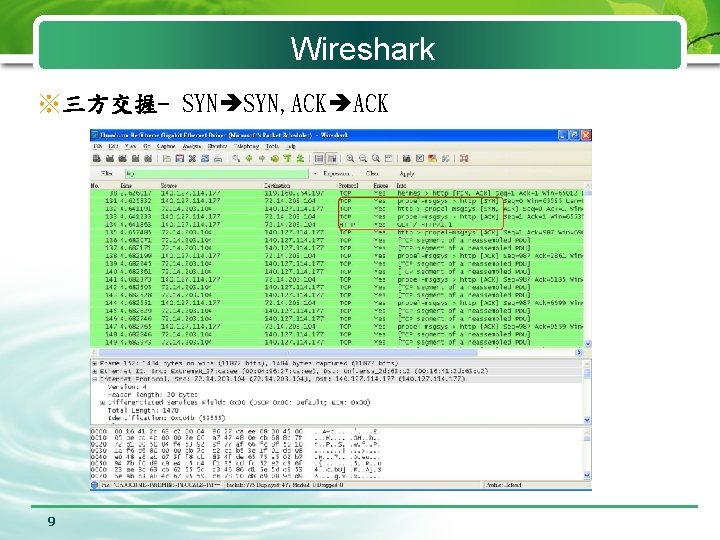The width and height of the screenshot is (720, 540).
Task: Expand the Frame 132 tree node
Action: click(95, 363)
